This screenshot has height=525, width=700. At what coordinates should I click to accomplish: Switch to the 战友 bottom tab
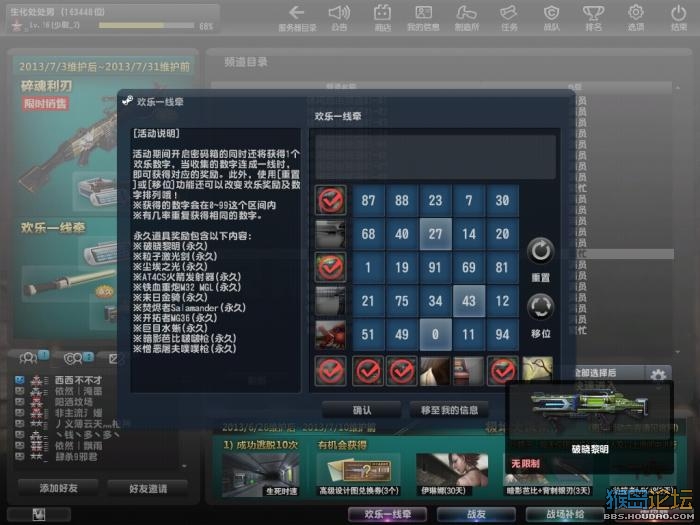476,514
